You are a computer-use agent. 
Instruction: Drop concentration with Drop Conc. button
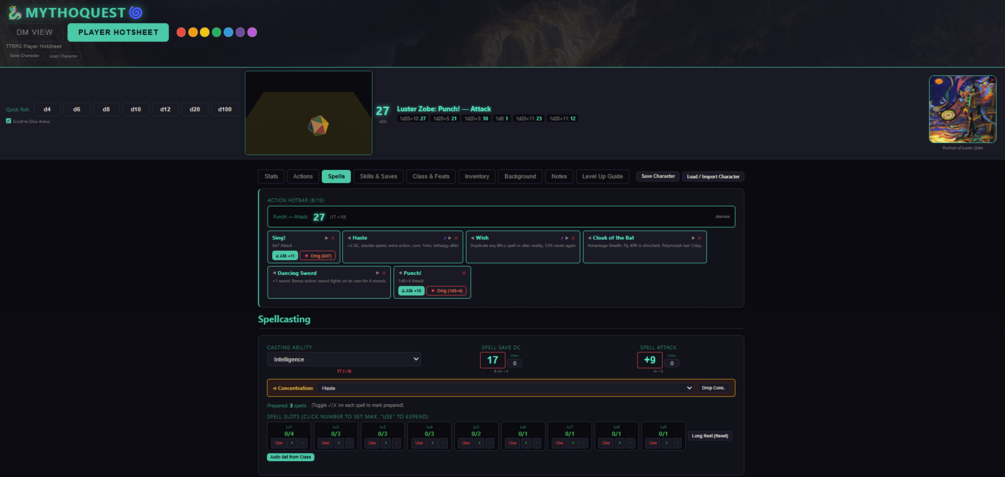(713, 388)
